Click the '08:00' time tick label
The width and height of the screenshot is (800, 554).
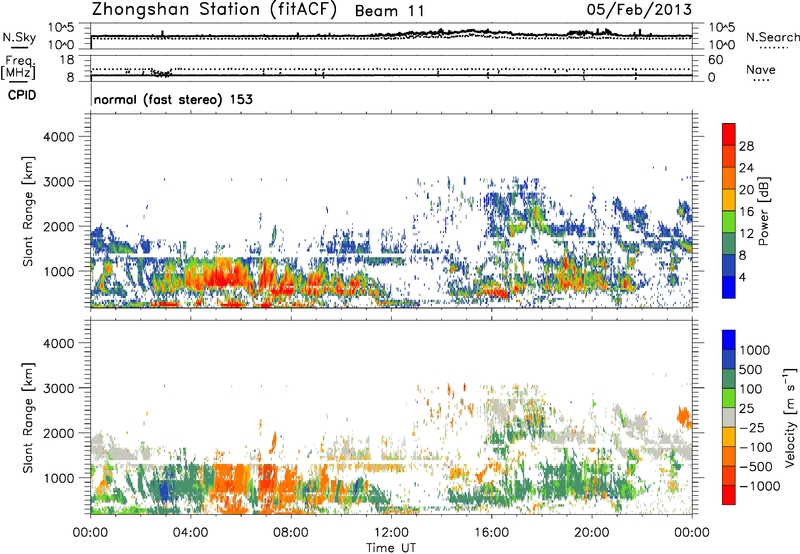pyautogui.click(x=290, y=533)
